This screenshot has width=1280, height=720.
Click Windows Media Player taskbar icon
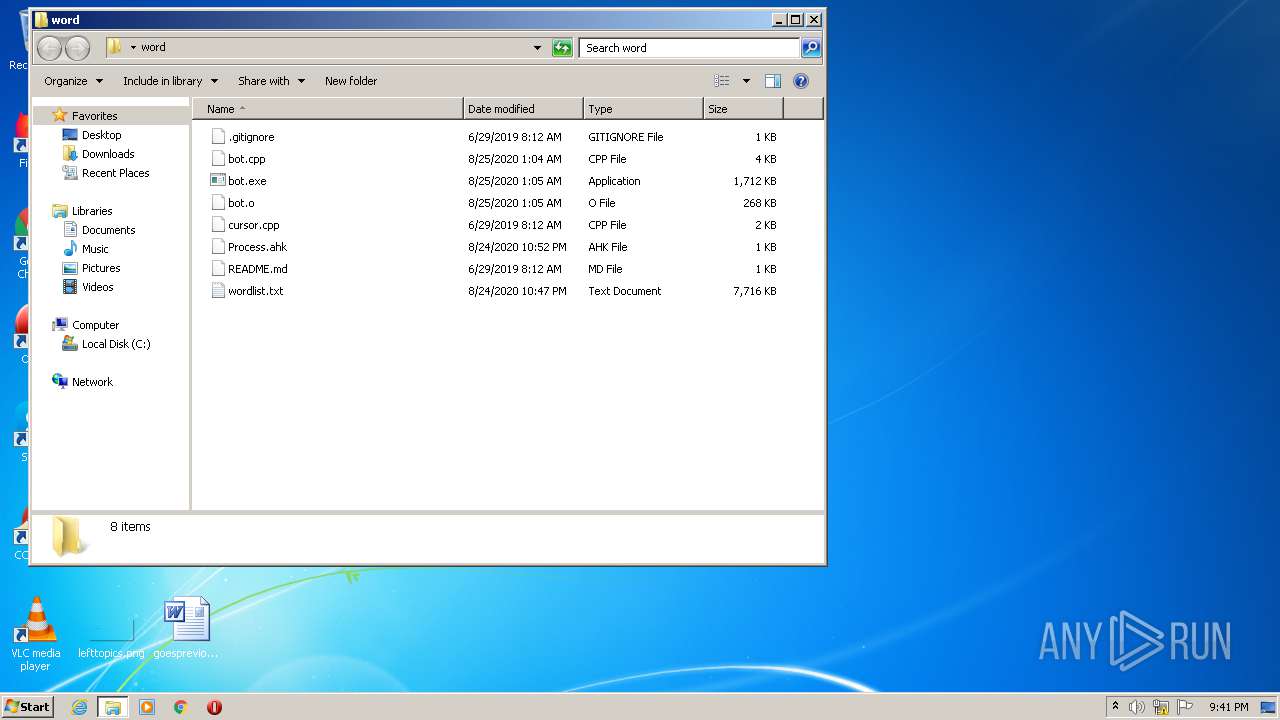[x=147, y=707]
